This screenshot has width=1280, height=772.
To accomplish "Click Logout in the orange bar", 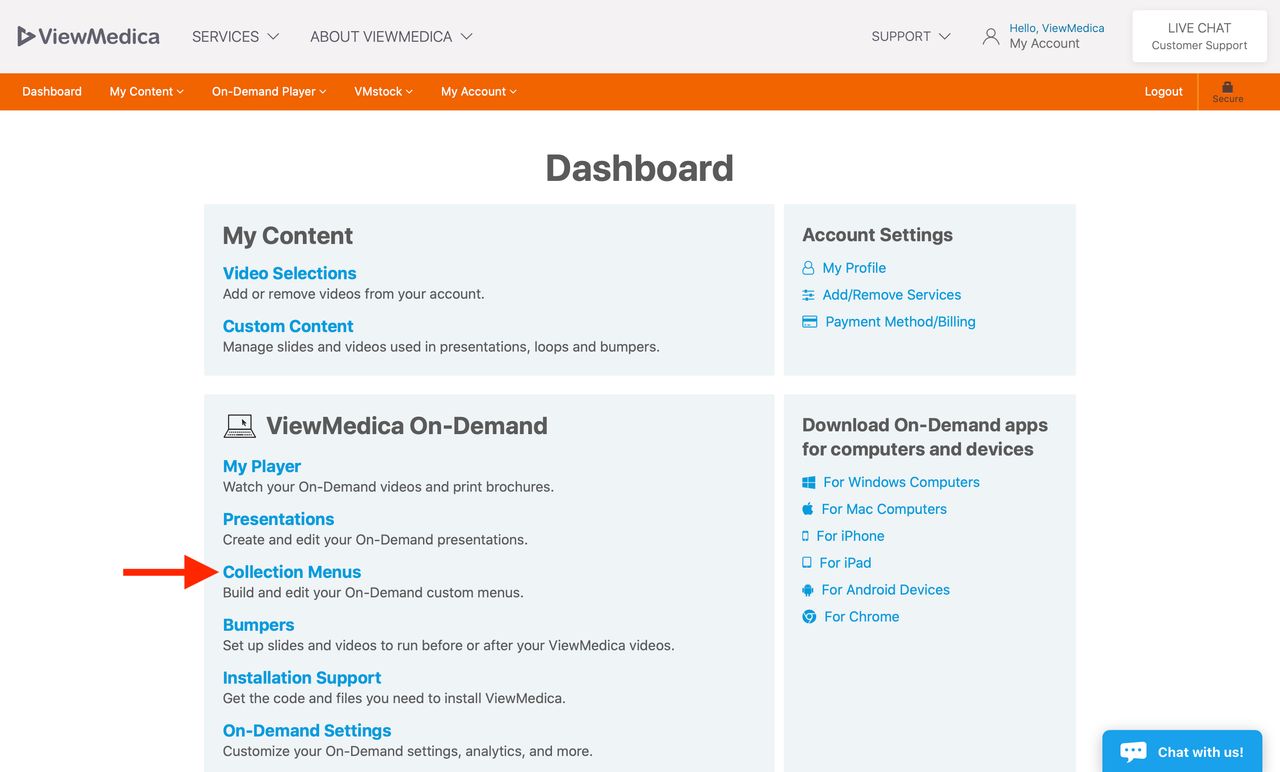I will pos(1164,92).
